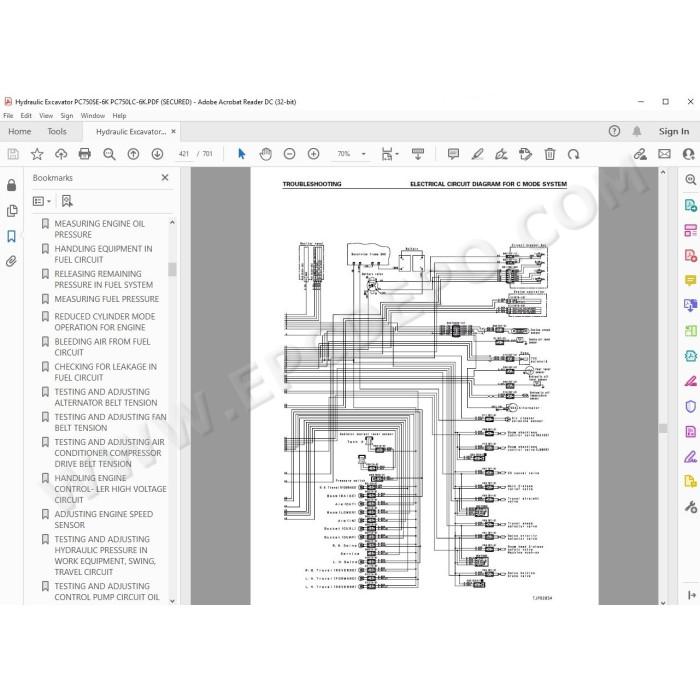Image resolution: width=700 pixels, height=700 pixels.
Task: Open the Sign menu
Action: 67,116
